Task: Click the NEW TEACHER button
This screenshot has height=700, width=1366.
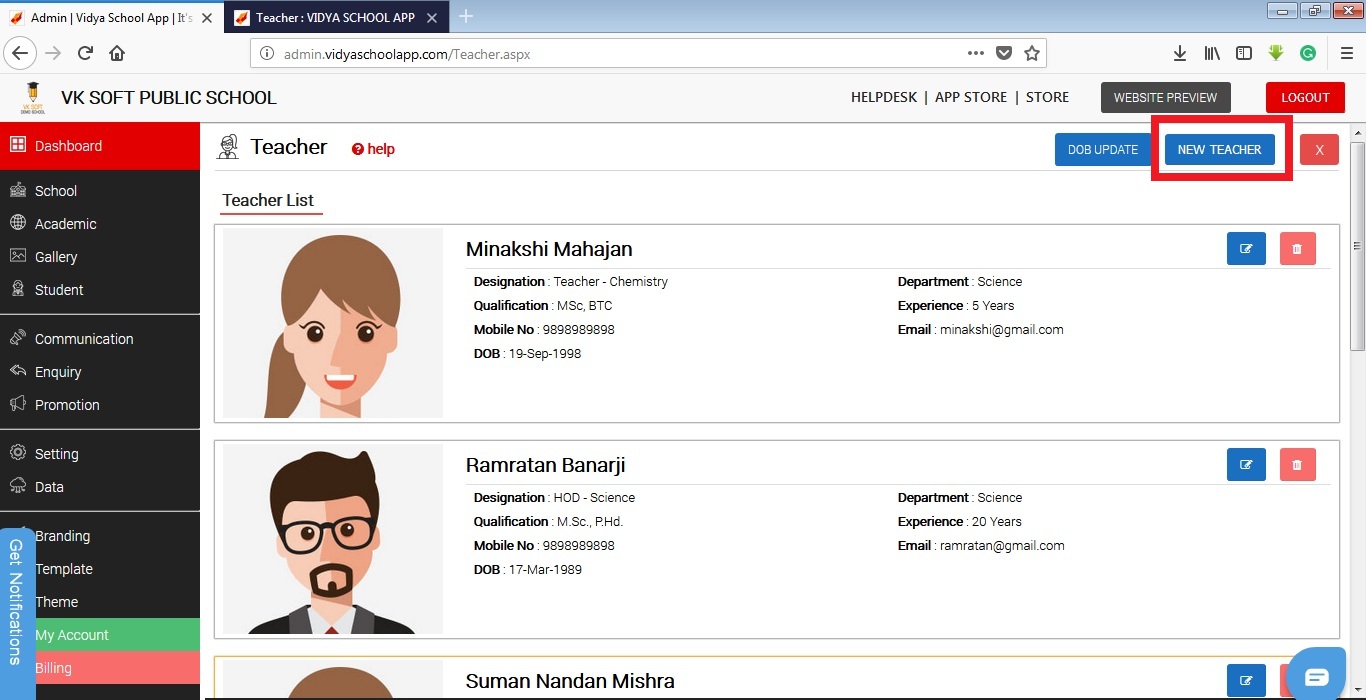Action: (1219, 150)
